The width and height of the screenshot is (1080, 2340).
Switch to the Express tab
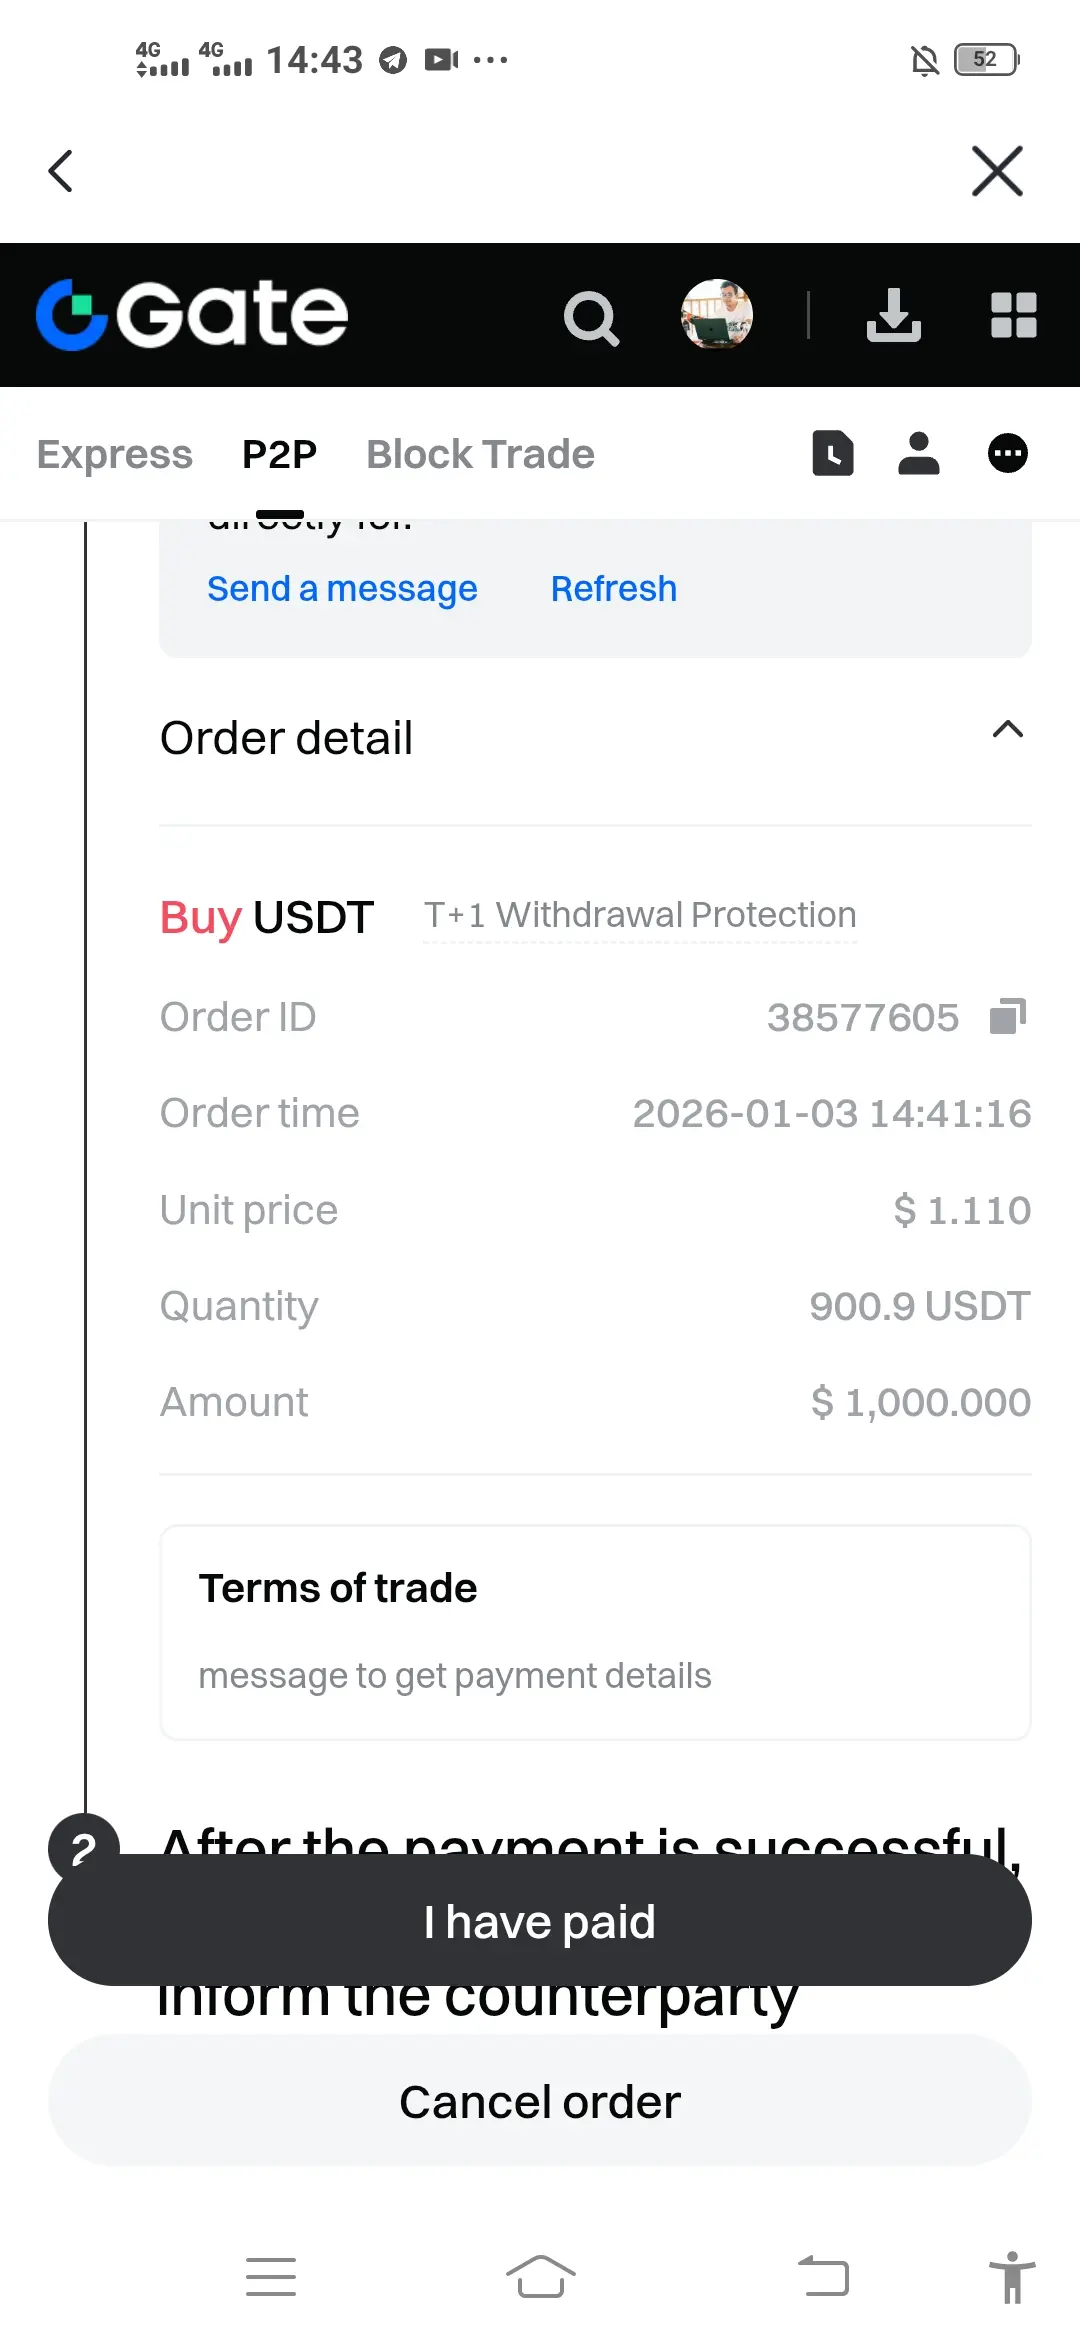click(x=115, y=454)
